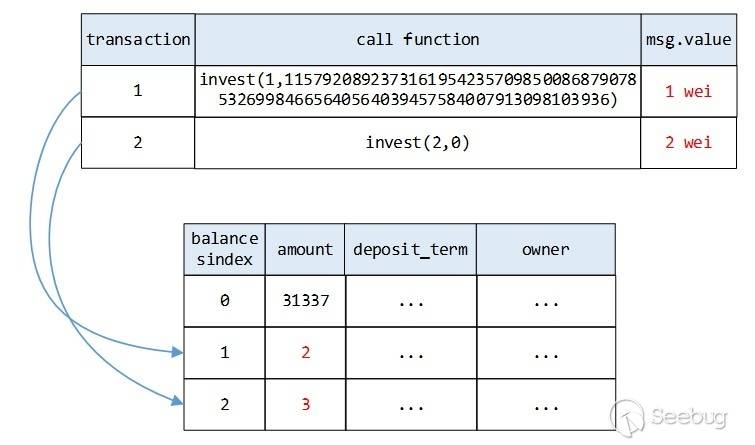Select the "call function" header cell
The height and width of the screenshot is (445, 755).
click(417, 40)
